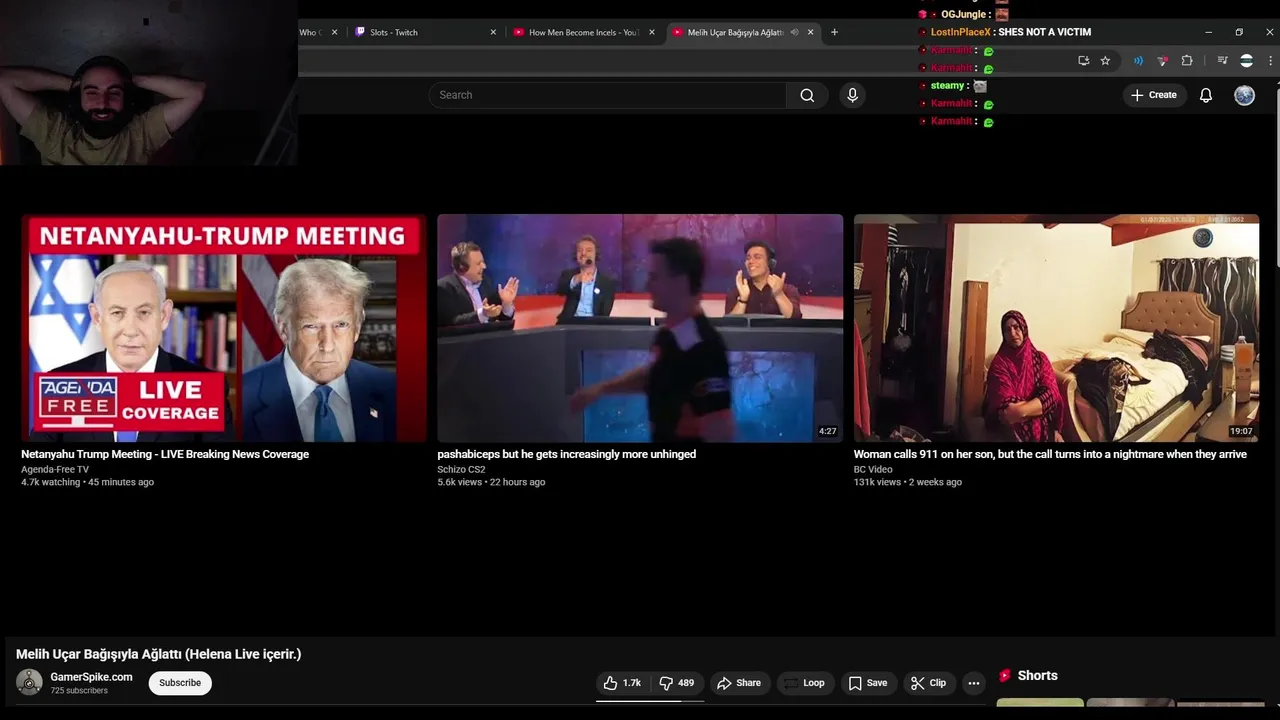Click the Subscribe button
1280x720 pixels.
[x=180, y=683]
